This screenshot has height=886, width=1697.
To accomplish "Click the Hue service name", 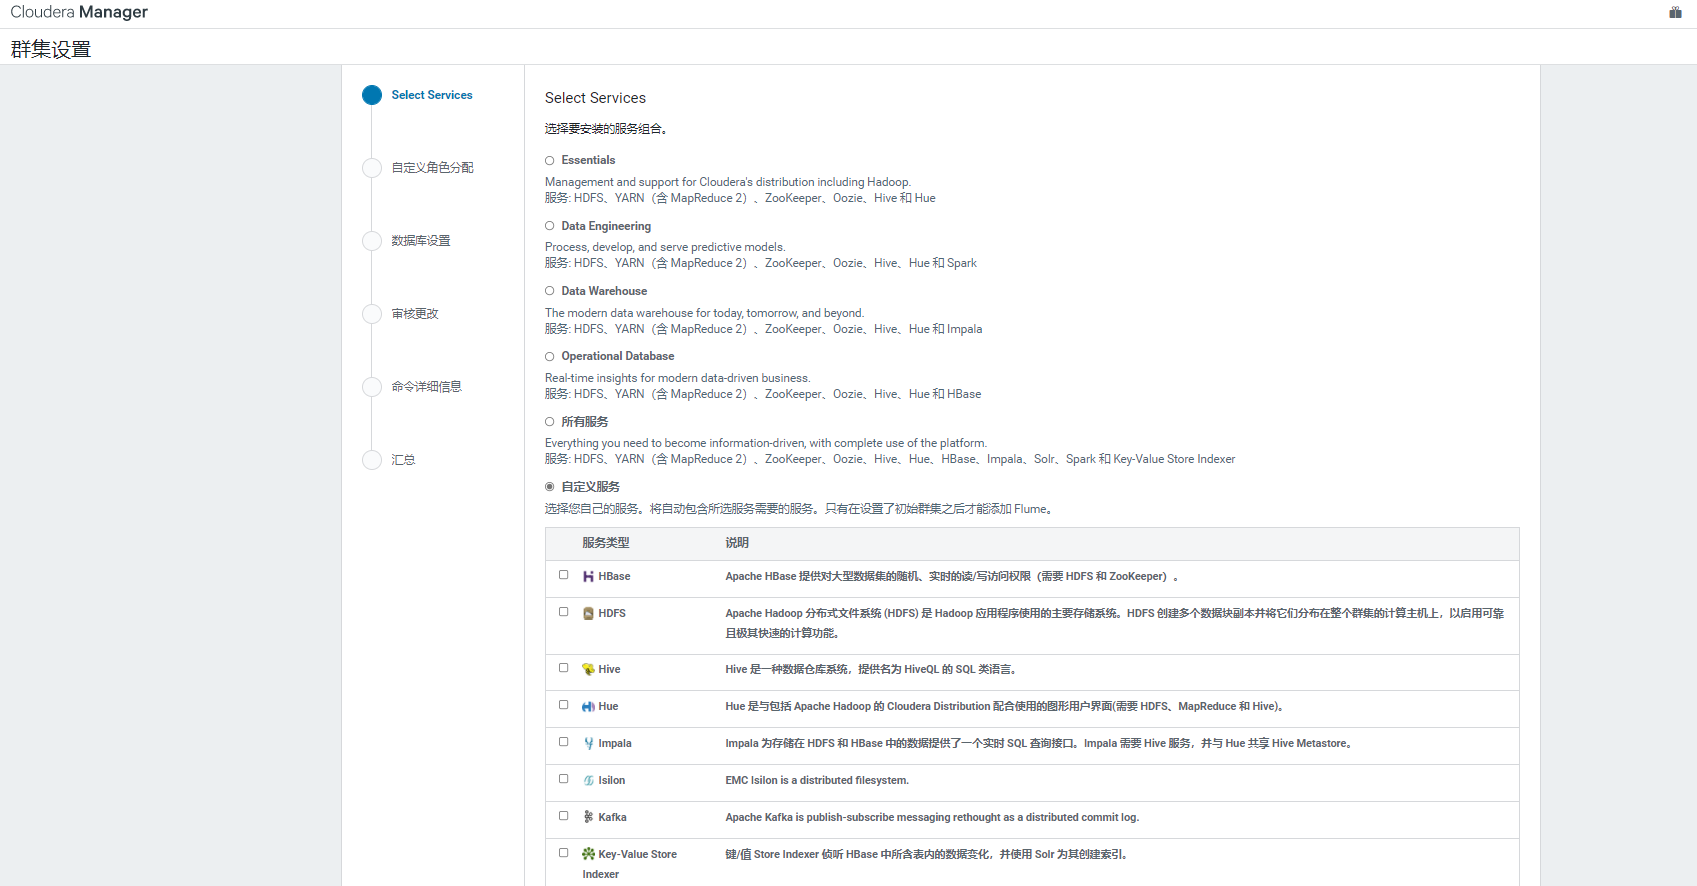I will click(x=608, y=707).
